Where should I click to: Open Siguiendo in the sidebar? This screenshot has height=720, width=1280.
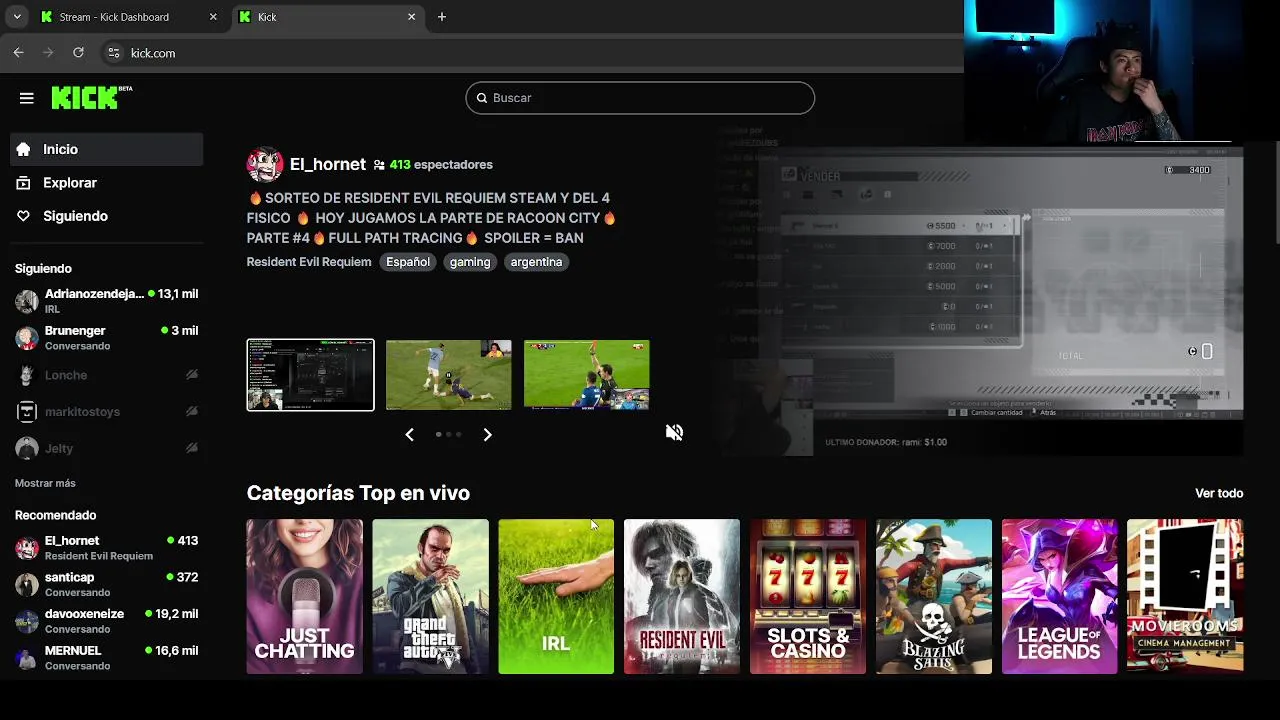click(x=106, y=216)
